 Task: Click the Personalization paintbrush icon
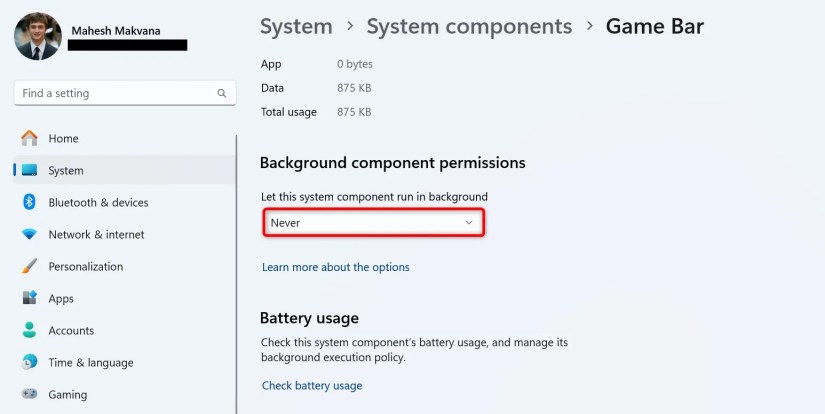tap(29, 266)
